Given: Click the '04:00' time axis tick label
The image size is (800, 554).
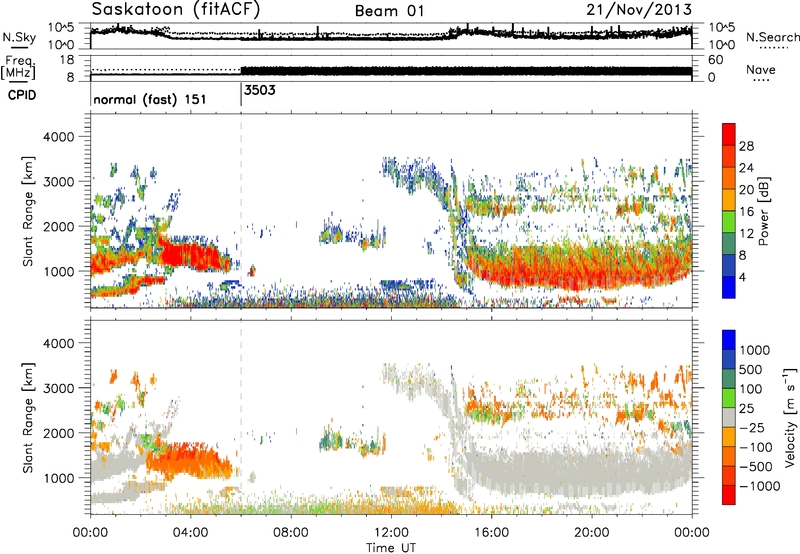Looking at the screenshot, I should (190, 533).
